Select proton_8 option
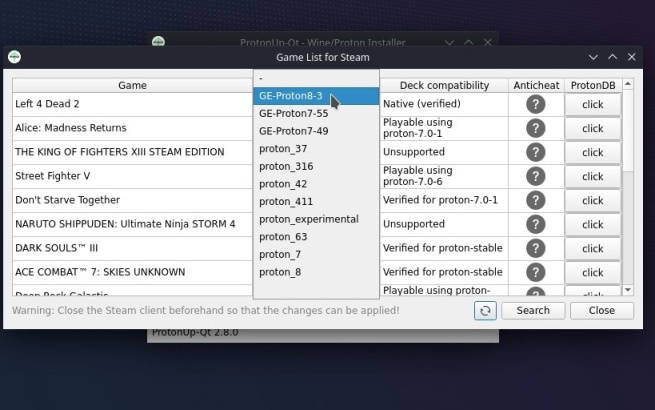The height and width of the screenshot is (410, 655). pos(316,272)
